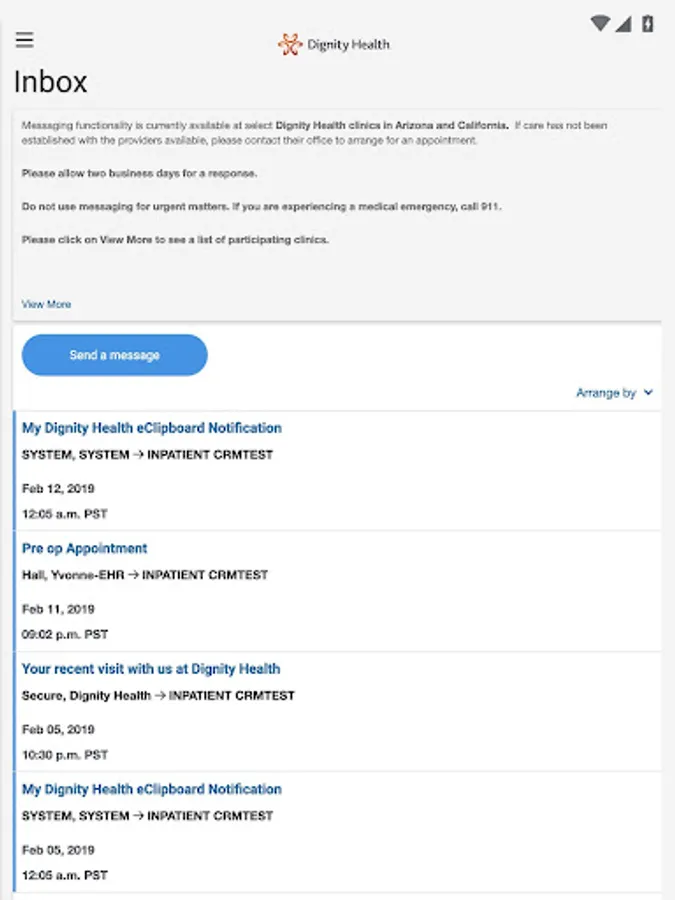Open the hamburger navigation menu
The width and height of the screenshot is (675, 900).
[x=25, y=40]
